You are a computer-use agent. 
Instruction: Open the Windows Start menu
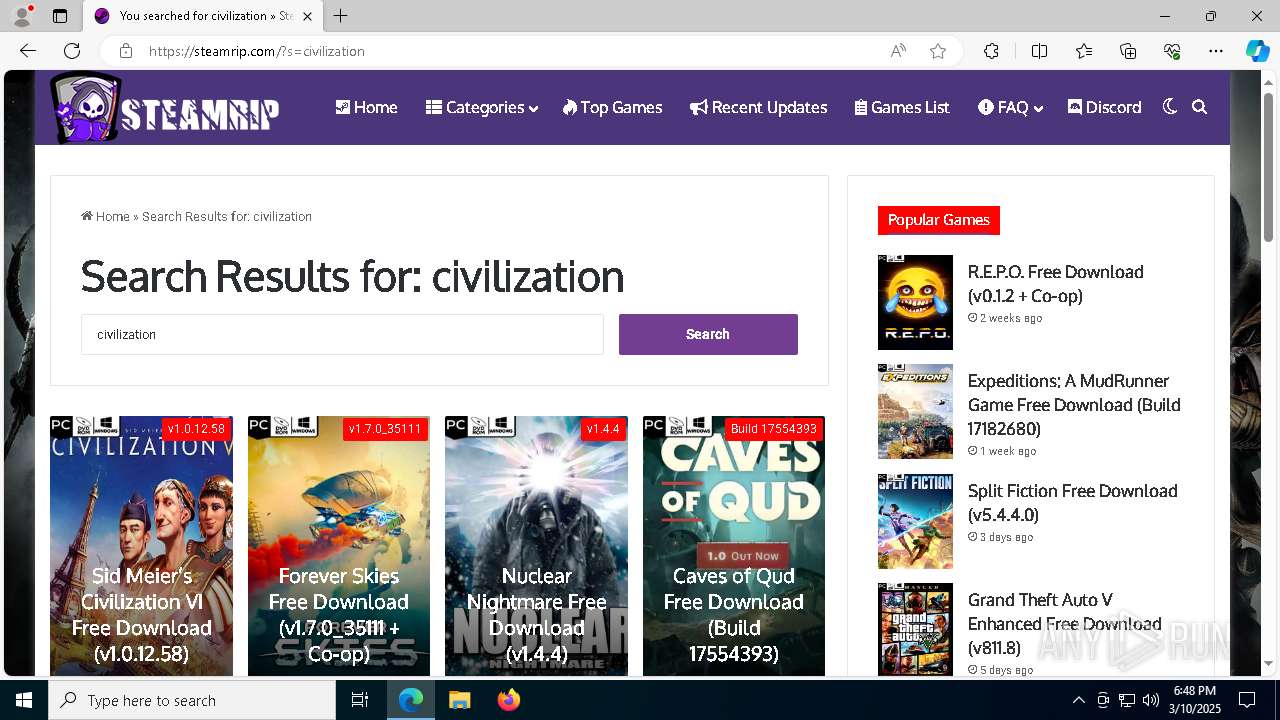click(24, 700)
